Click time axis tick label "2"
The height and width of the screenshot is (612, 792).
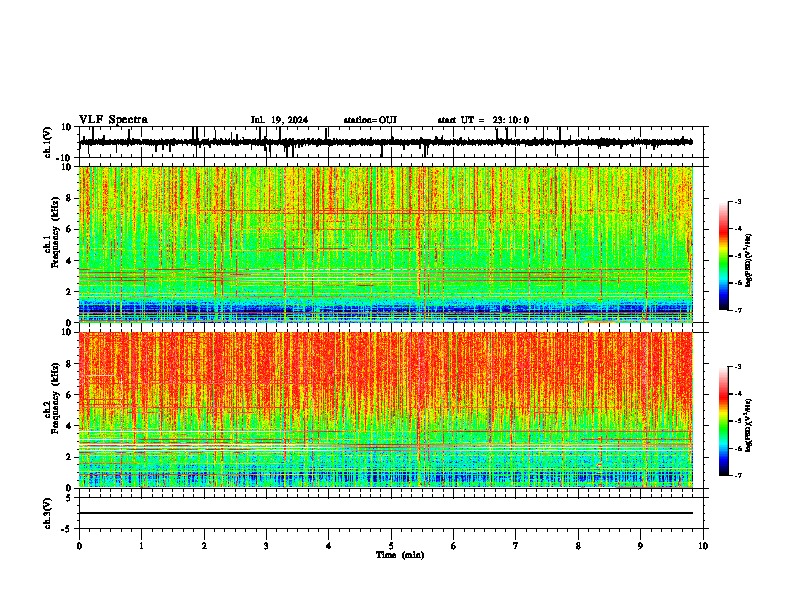pyautogui.click(x=204, y=546)
